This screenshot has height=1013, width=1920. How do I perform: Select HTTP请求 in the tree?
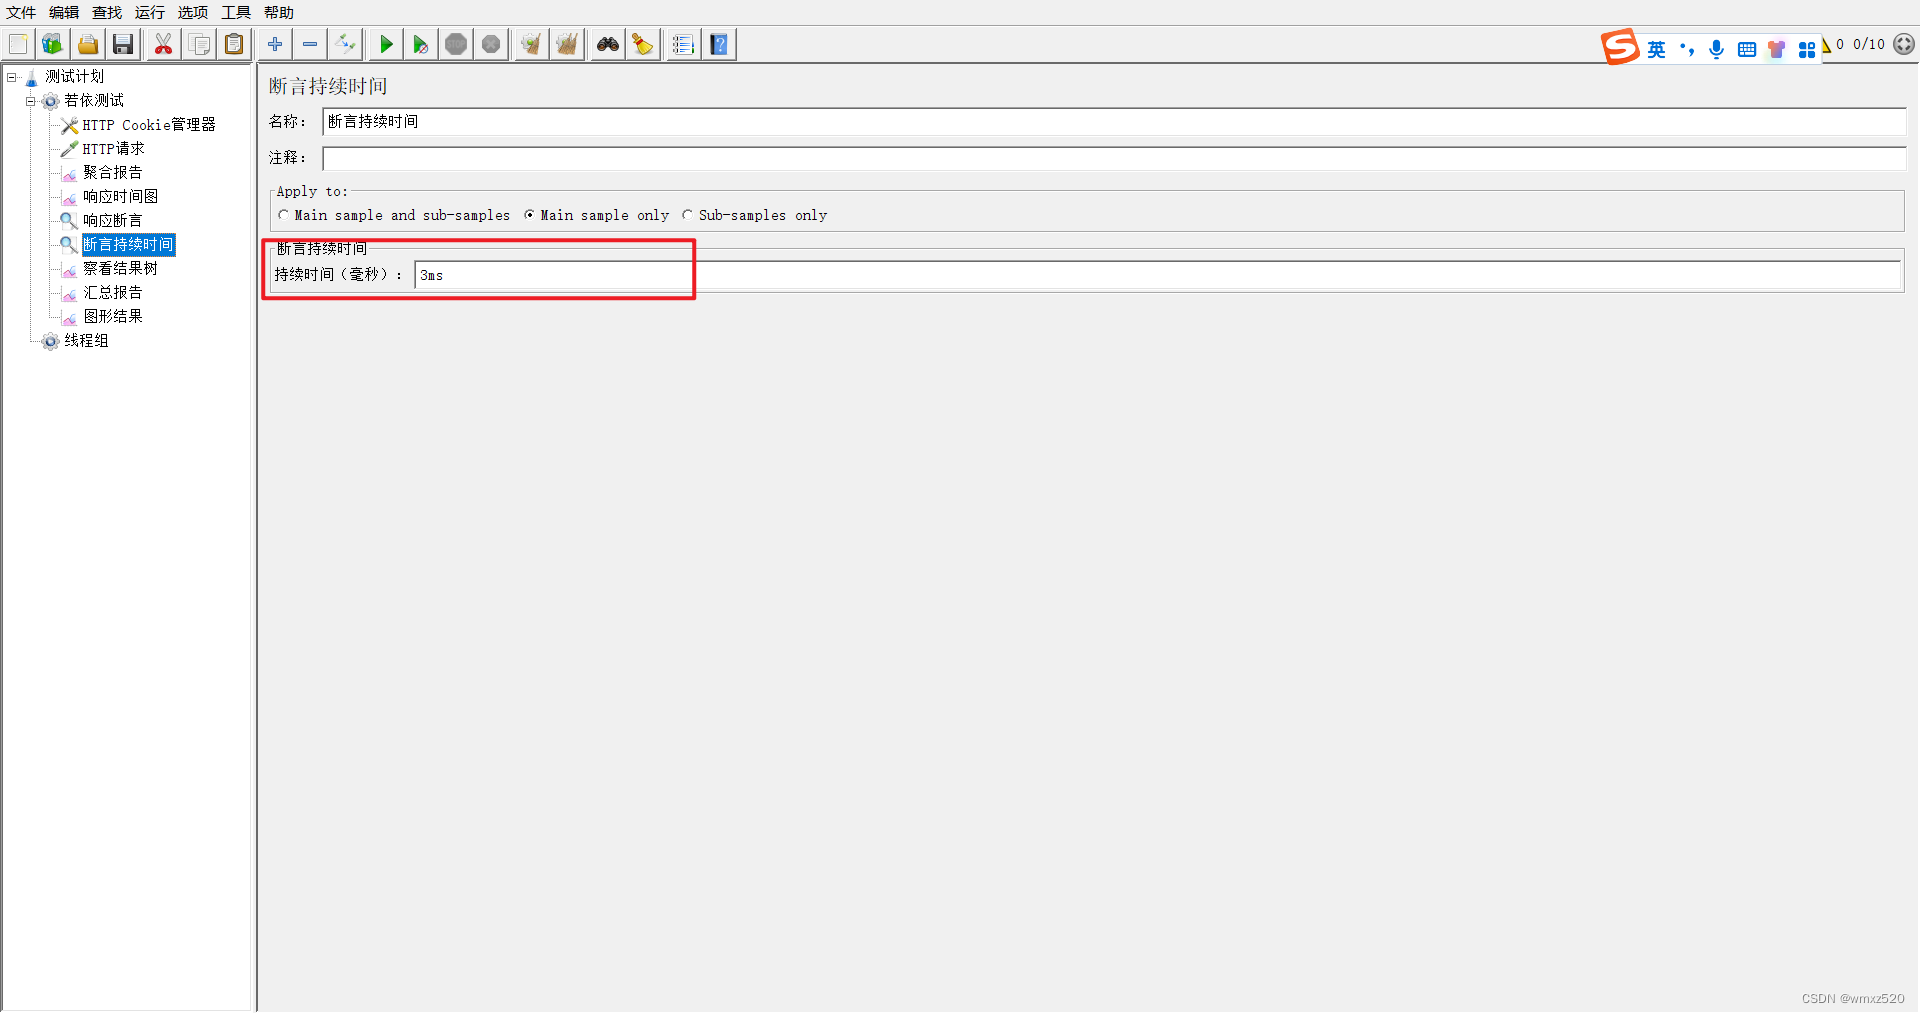114,149
